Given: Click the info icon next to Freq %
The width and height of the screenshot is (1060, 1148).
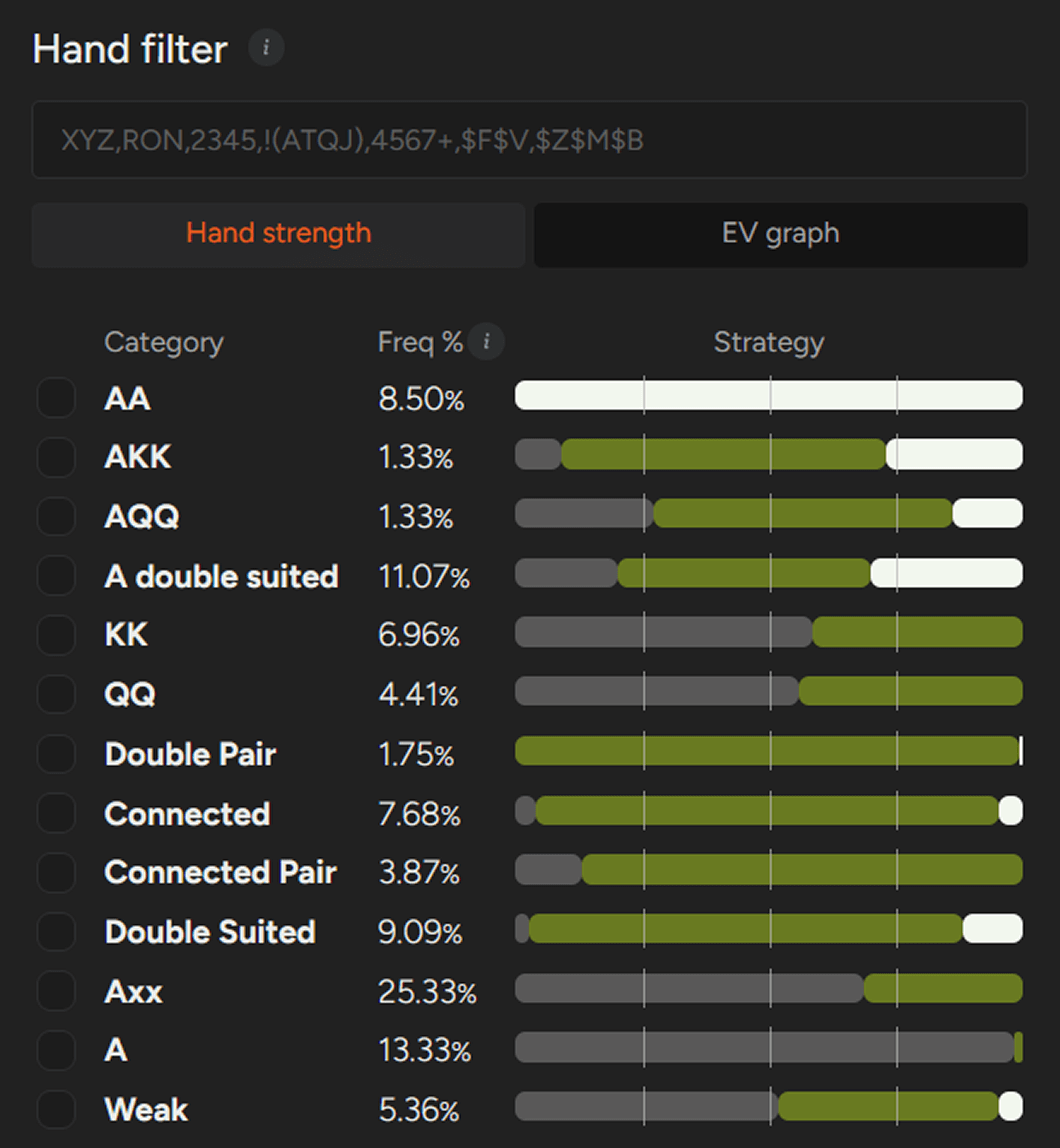Looking at the screenshot, I should tap(487, 342).
